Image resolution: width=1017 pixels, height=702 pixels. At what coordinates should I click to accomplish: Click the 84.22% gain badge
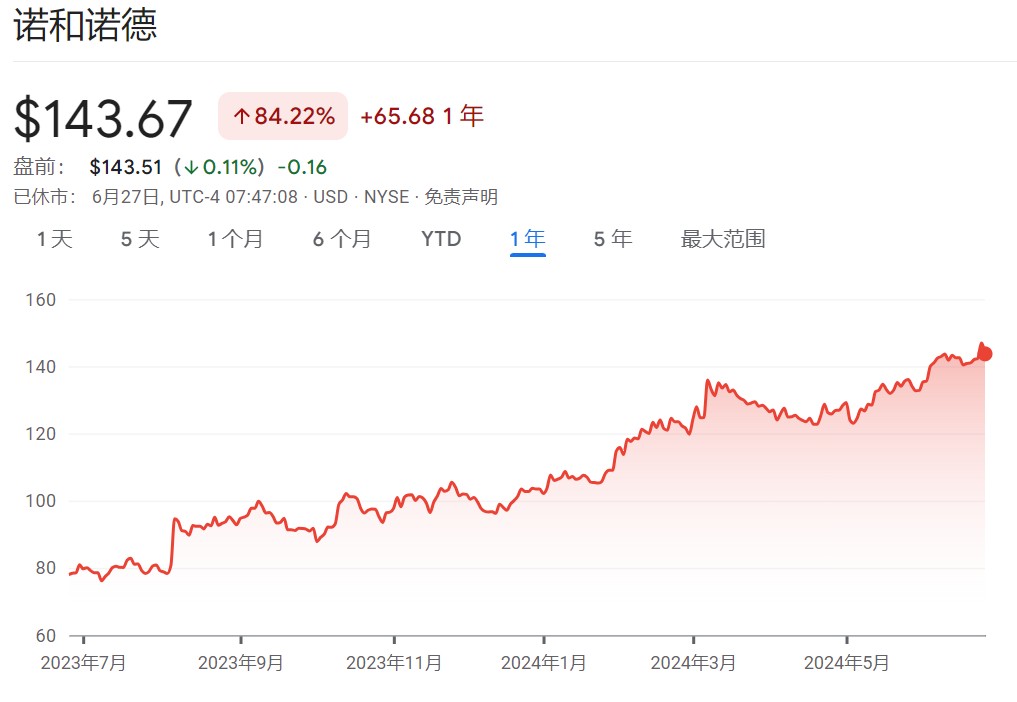tap(283, 116)
